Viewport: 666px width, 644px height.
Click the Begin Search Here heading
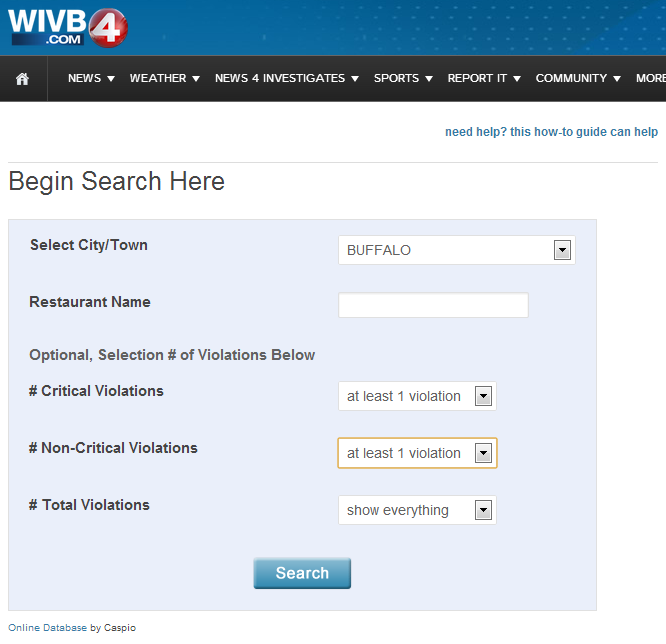pyautogui.click(x=116, y=182)
